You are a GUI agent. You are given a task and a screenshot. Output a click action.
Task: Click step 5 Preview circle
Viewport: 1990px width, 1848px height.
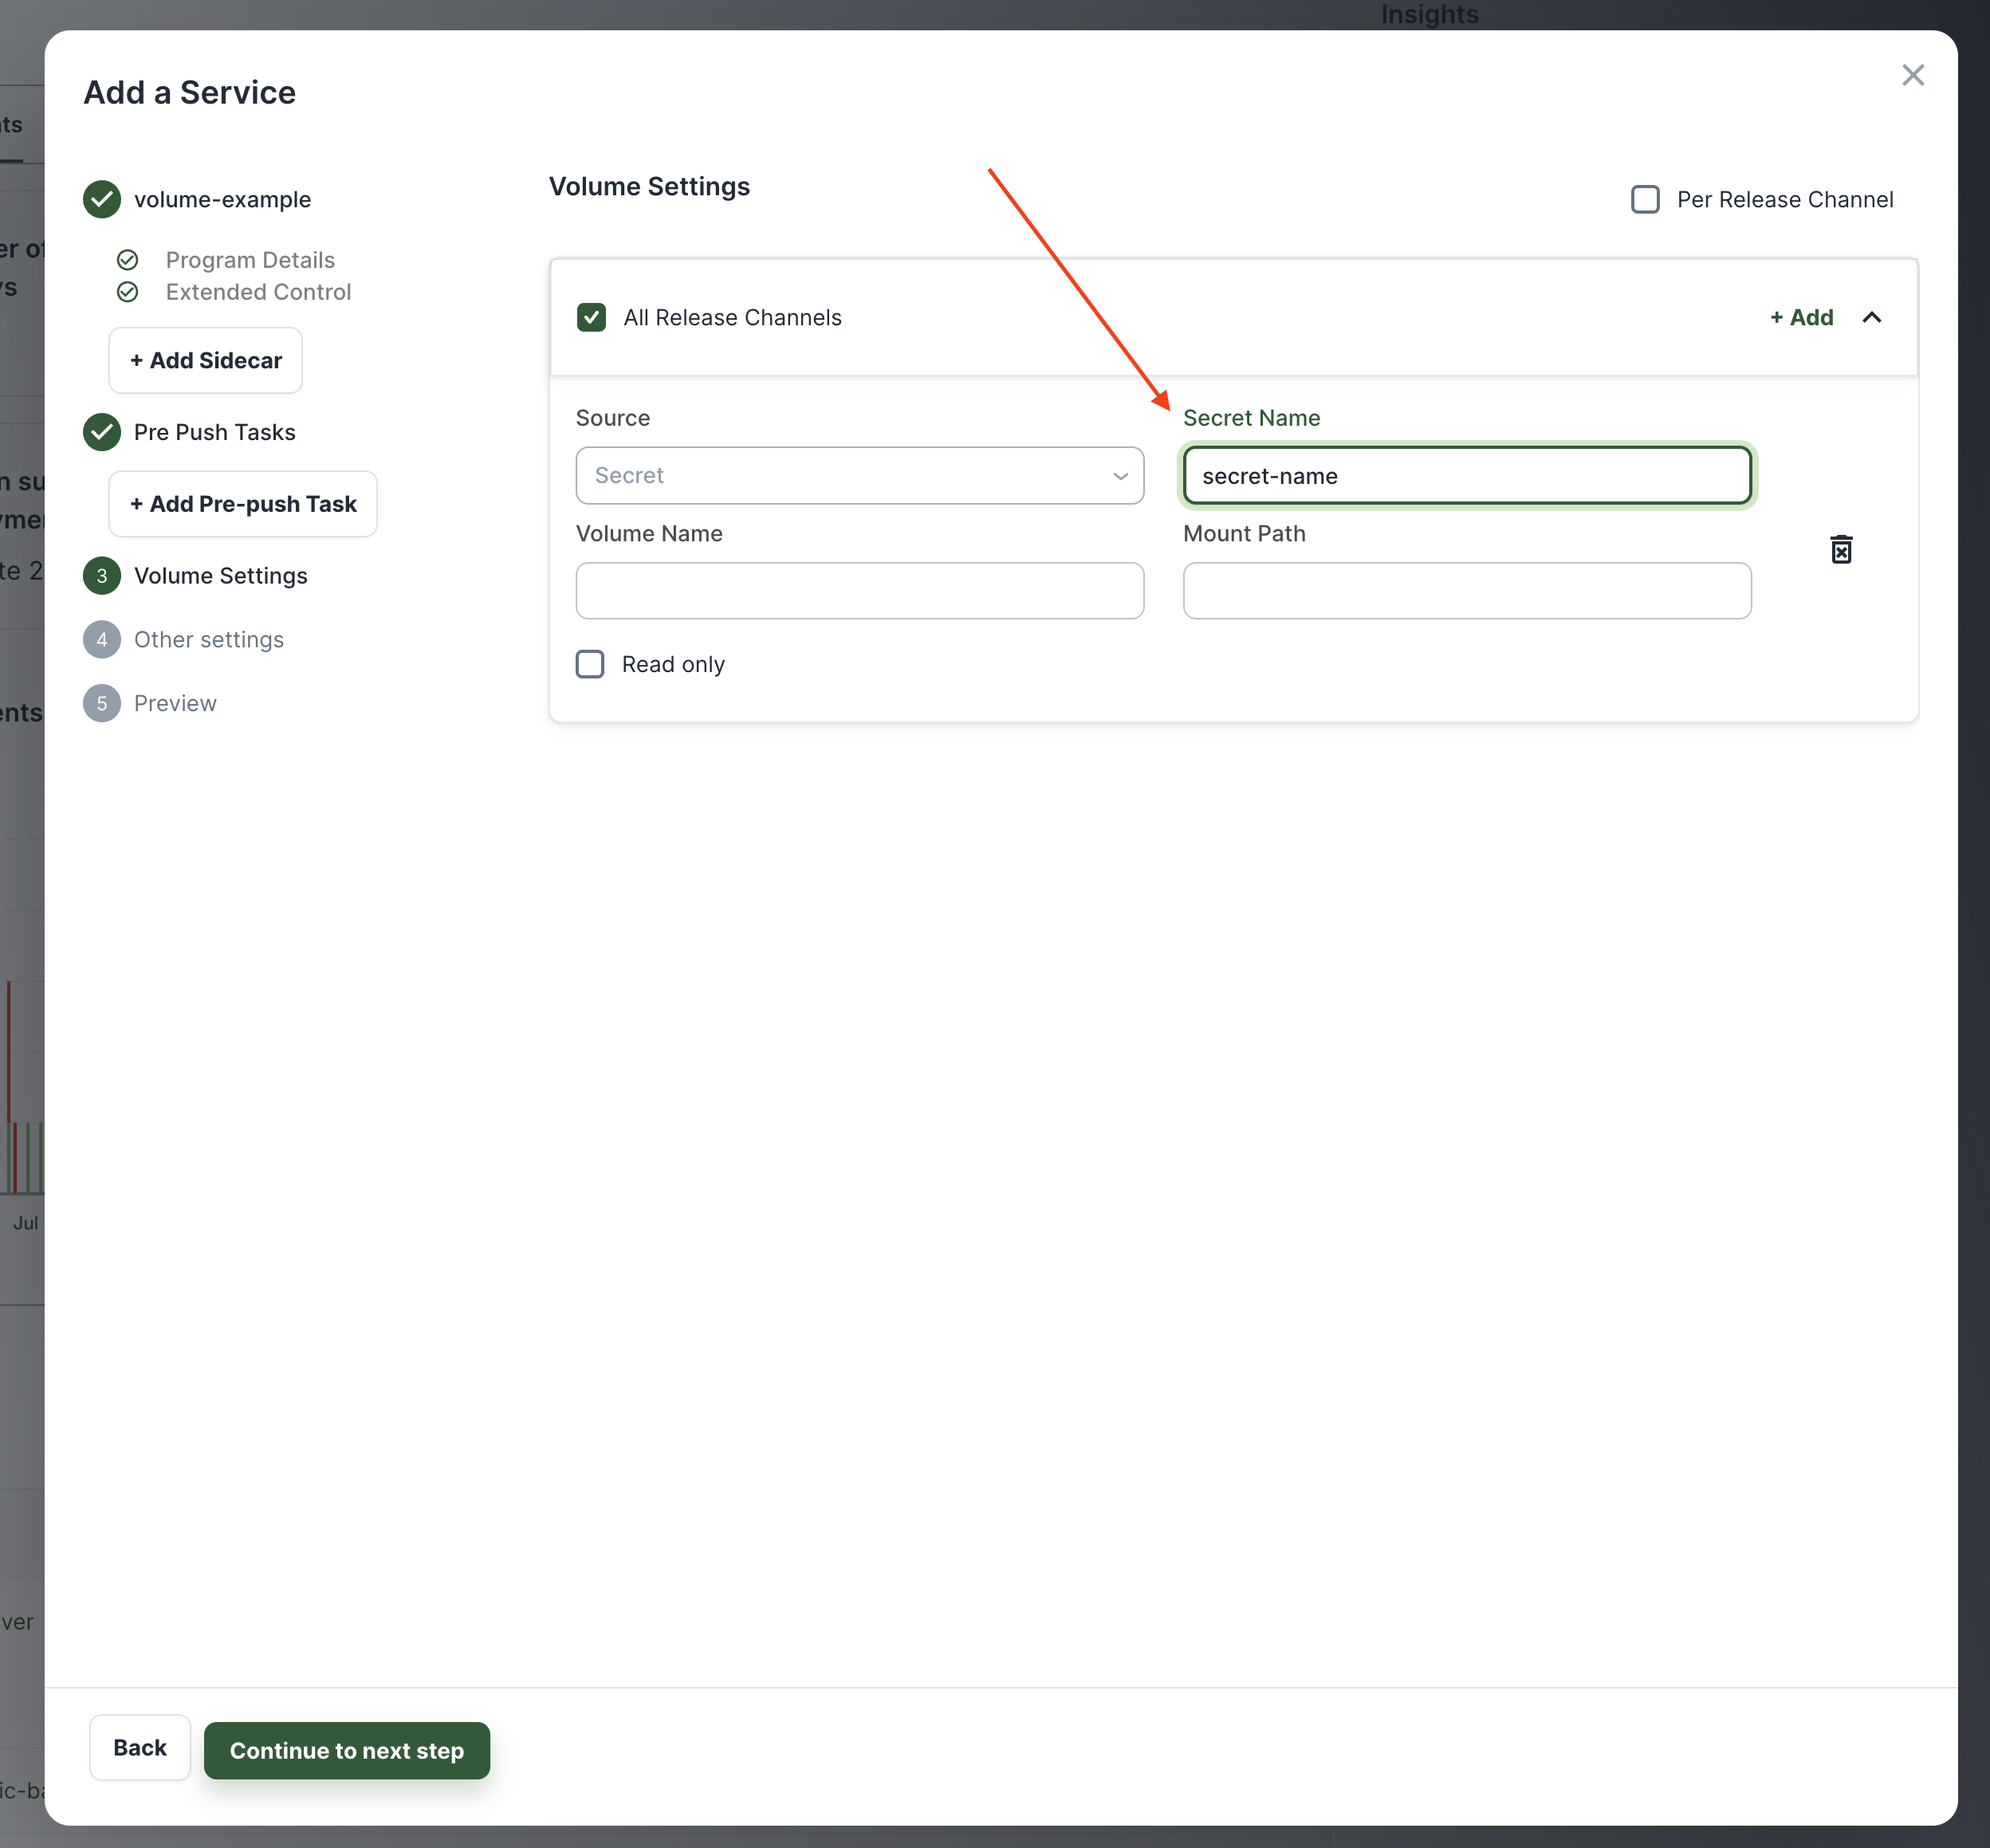pyautogui.click(x=102, y=704)
